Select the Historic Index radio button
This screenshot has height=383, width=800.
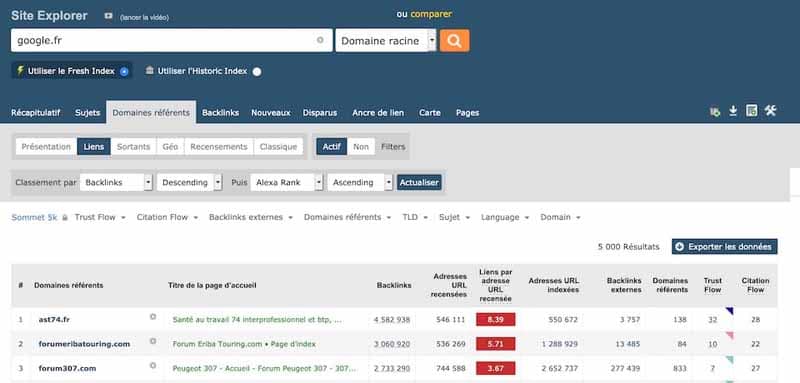257,71
